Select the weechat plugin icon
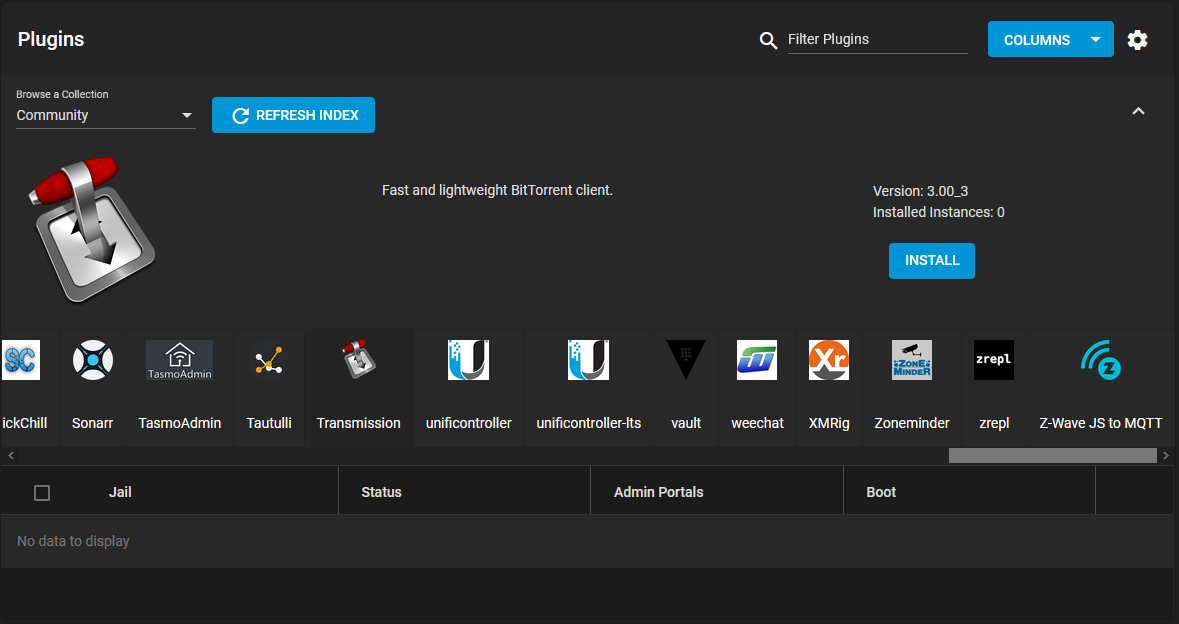This screenshot has width=1179, height=624. point(756,360)
